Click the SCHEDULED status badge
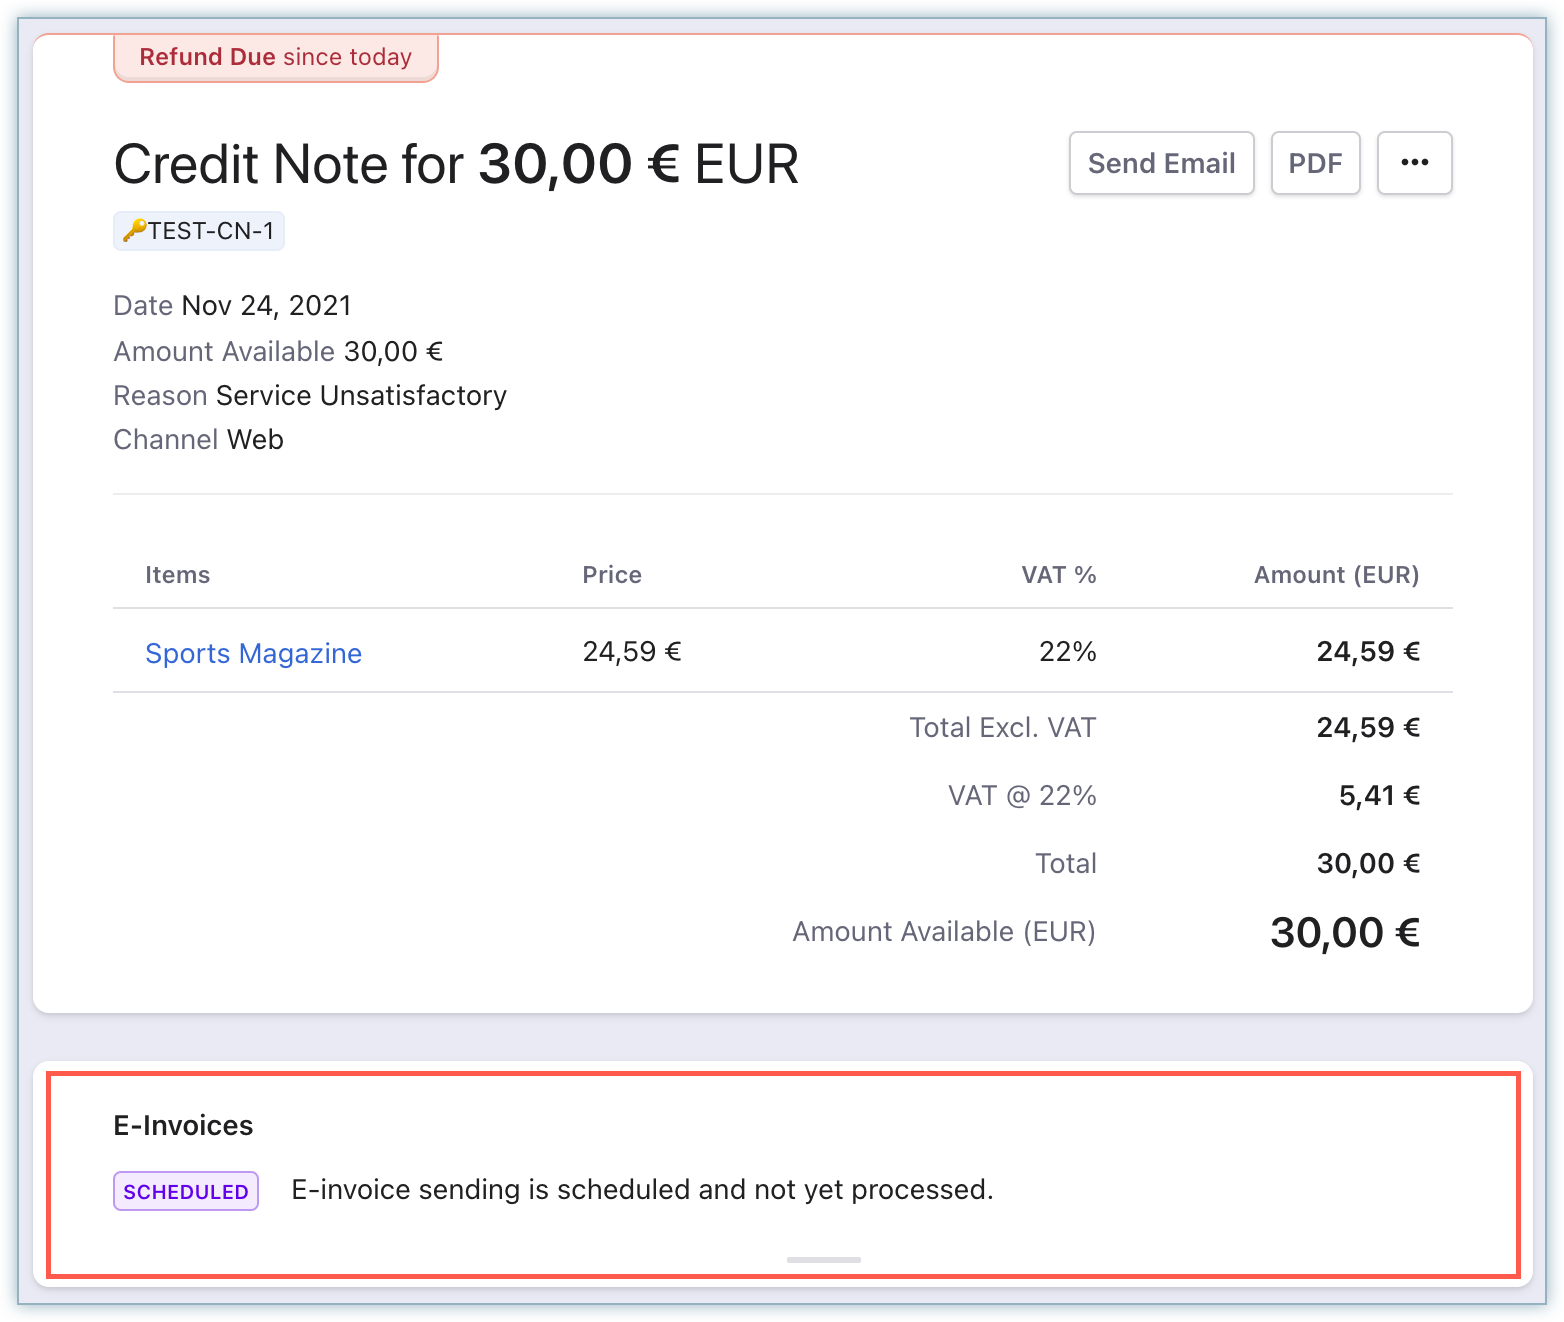1564x1322 pixels. (186, 1191)
